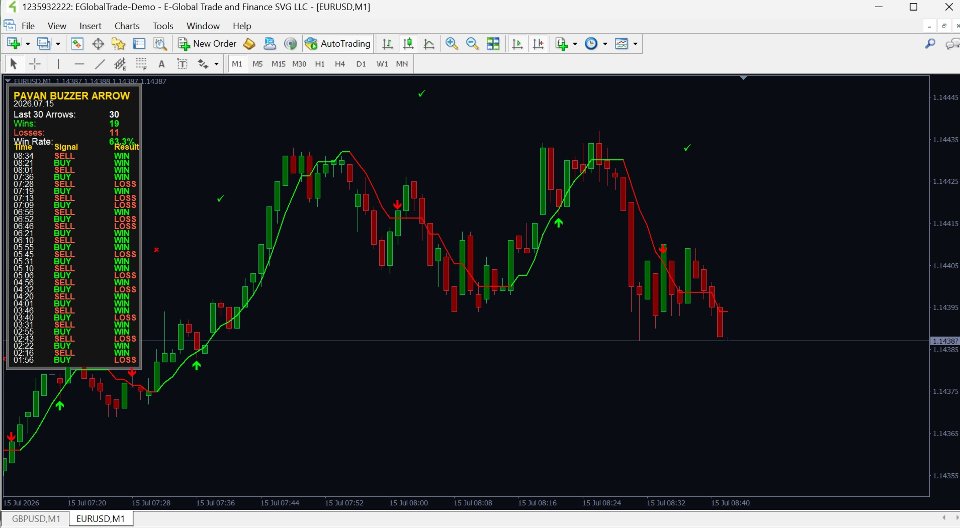This screenshot has height=528, width=960.
Task: Open the File menu
Action: (x=28, y=26)
